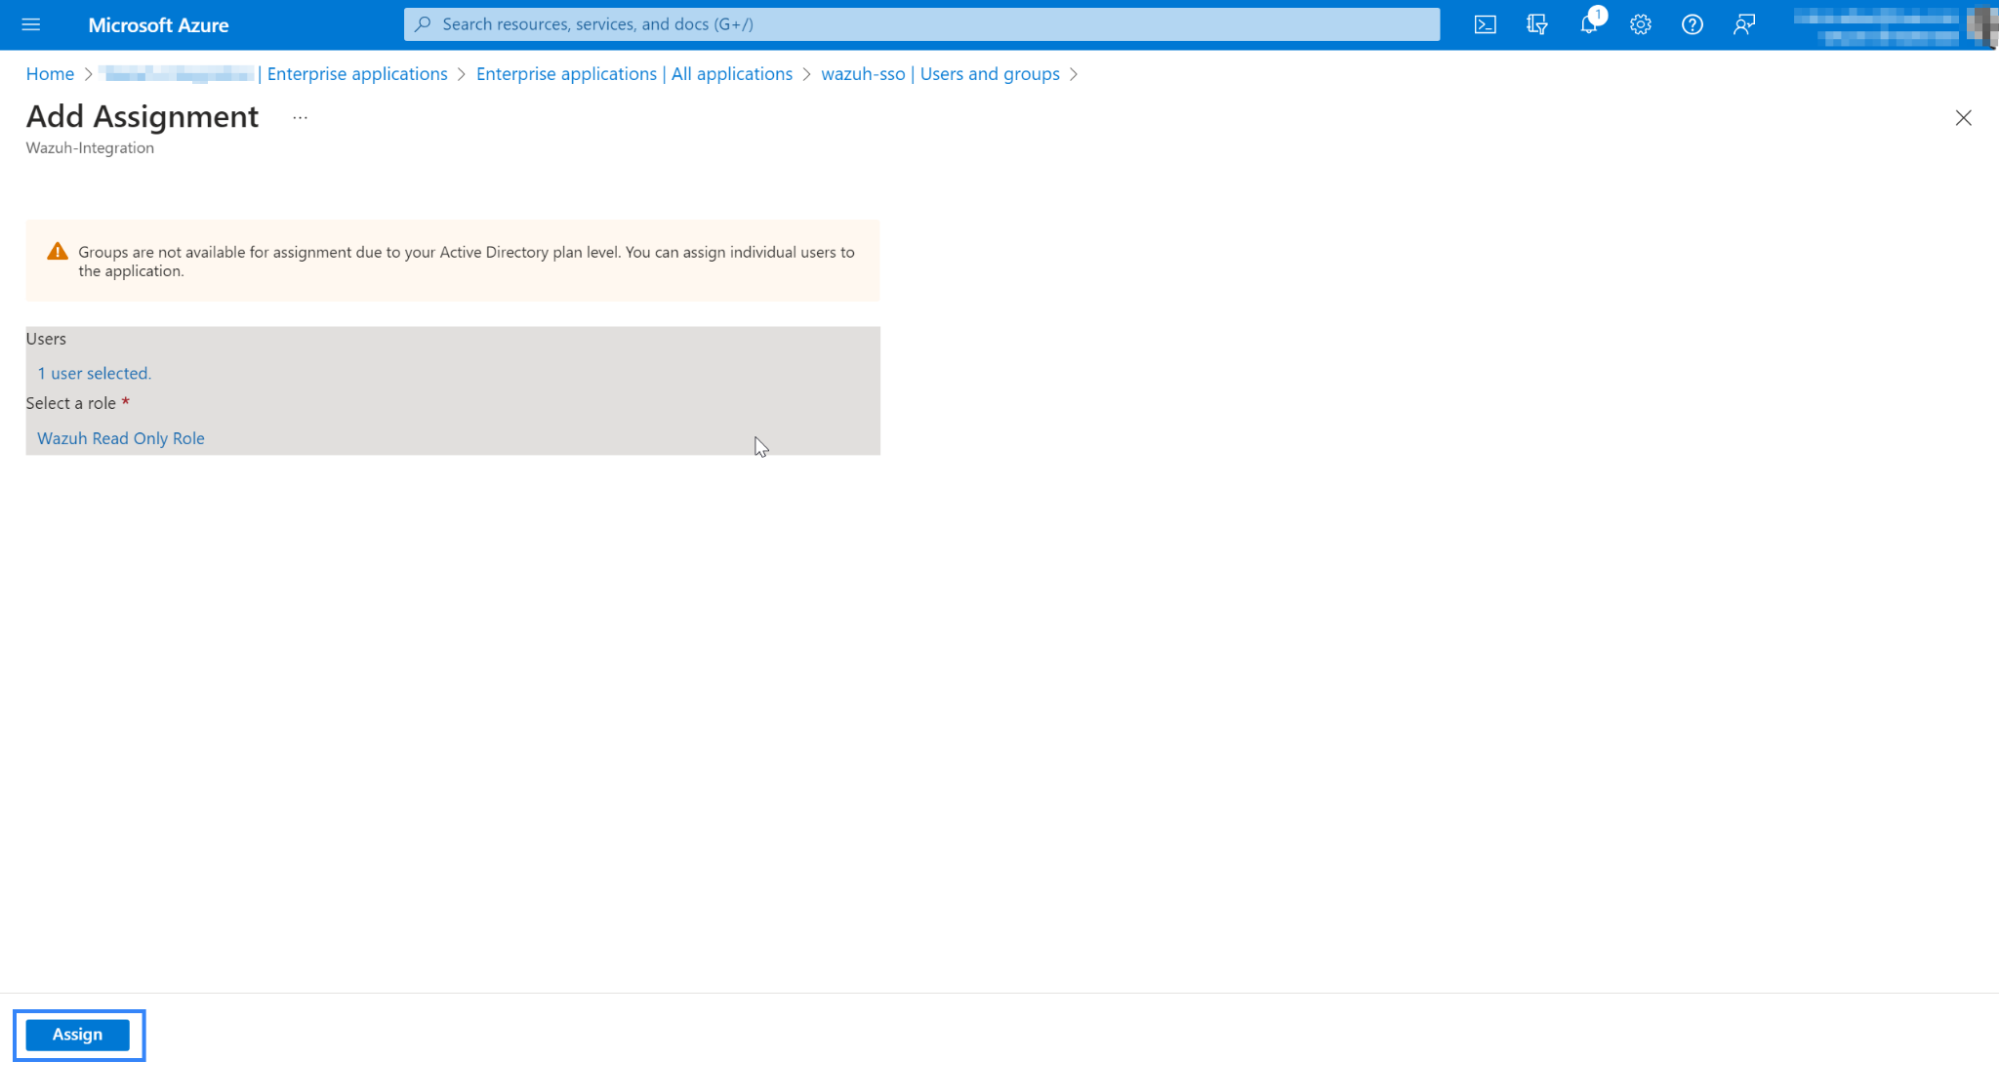Image resolution: width=1999 pixels, height=1067 pixels.
Task: Click the Microsoft Azure logo text
Action: 158,25
